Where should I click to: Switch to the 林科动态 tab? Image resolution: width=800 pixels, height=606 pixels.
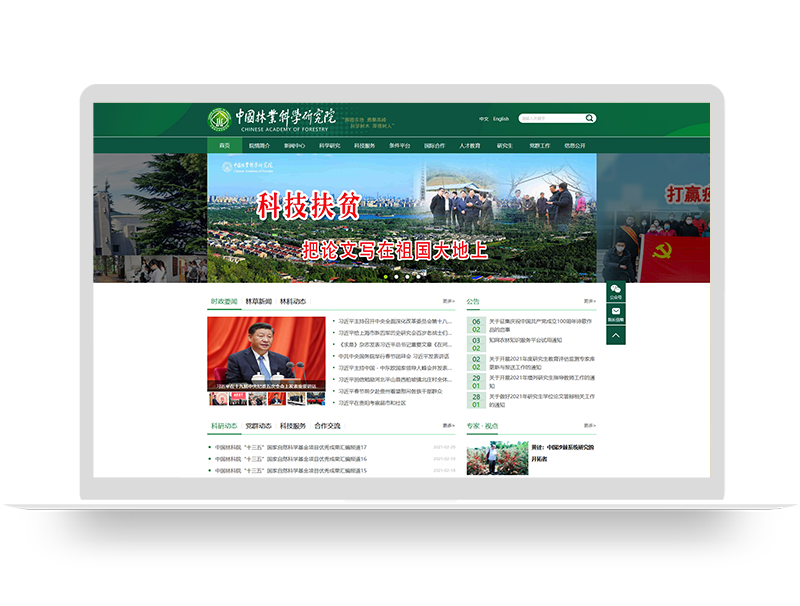coord(292,300)
